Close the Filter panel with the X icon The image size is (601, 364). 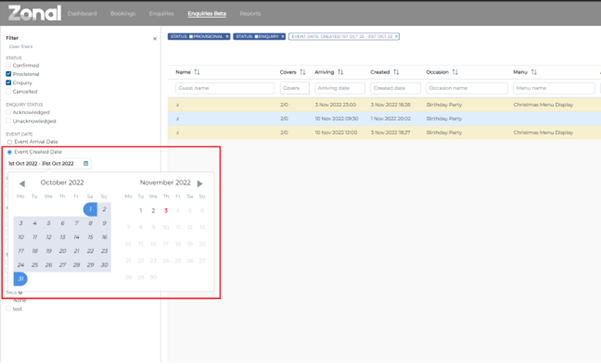click(x=155, y=38)
